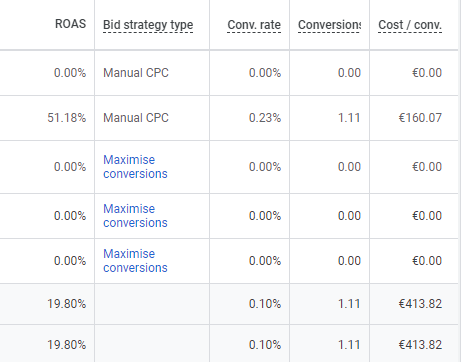Image resolution: width=461 pixels, height=362 pixels.
Task: Sort by the Cost / conv. header
Action: coord(410,25)
